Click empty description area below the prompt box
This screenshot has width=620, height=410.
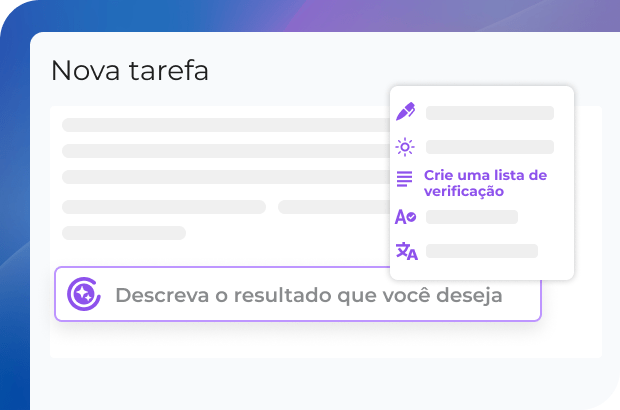pyautogui.click(x=300, y=340)
